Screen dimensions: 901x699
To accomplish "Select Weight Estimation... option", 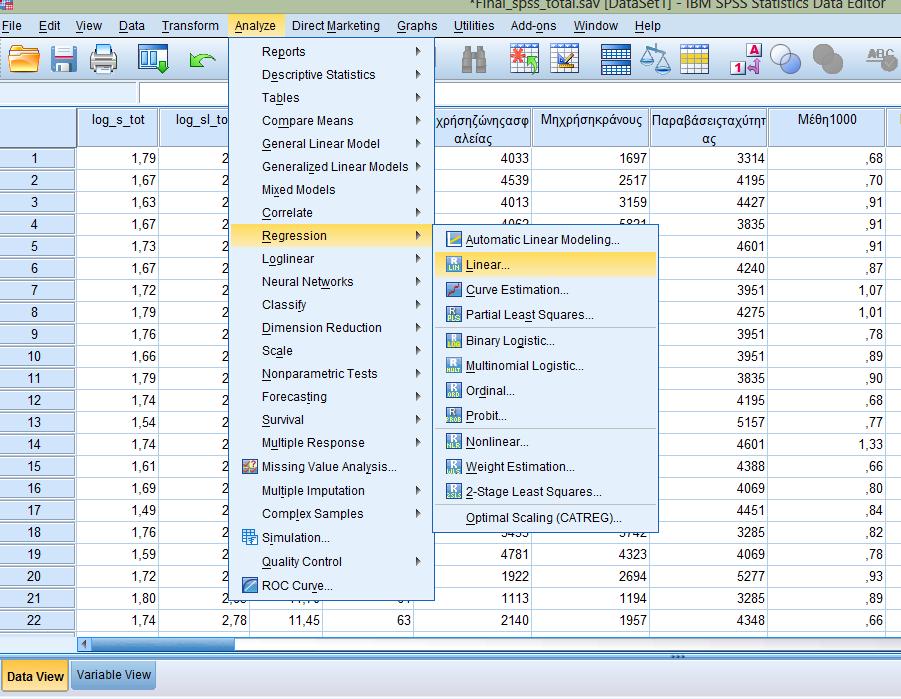I will 545,467.
